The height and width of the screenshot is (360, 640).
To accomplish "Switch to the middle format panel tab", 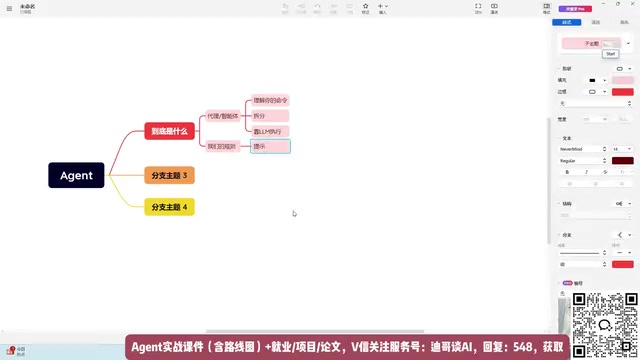I will point(596,22).
